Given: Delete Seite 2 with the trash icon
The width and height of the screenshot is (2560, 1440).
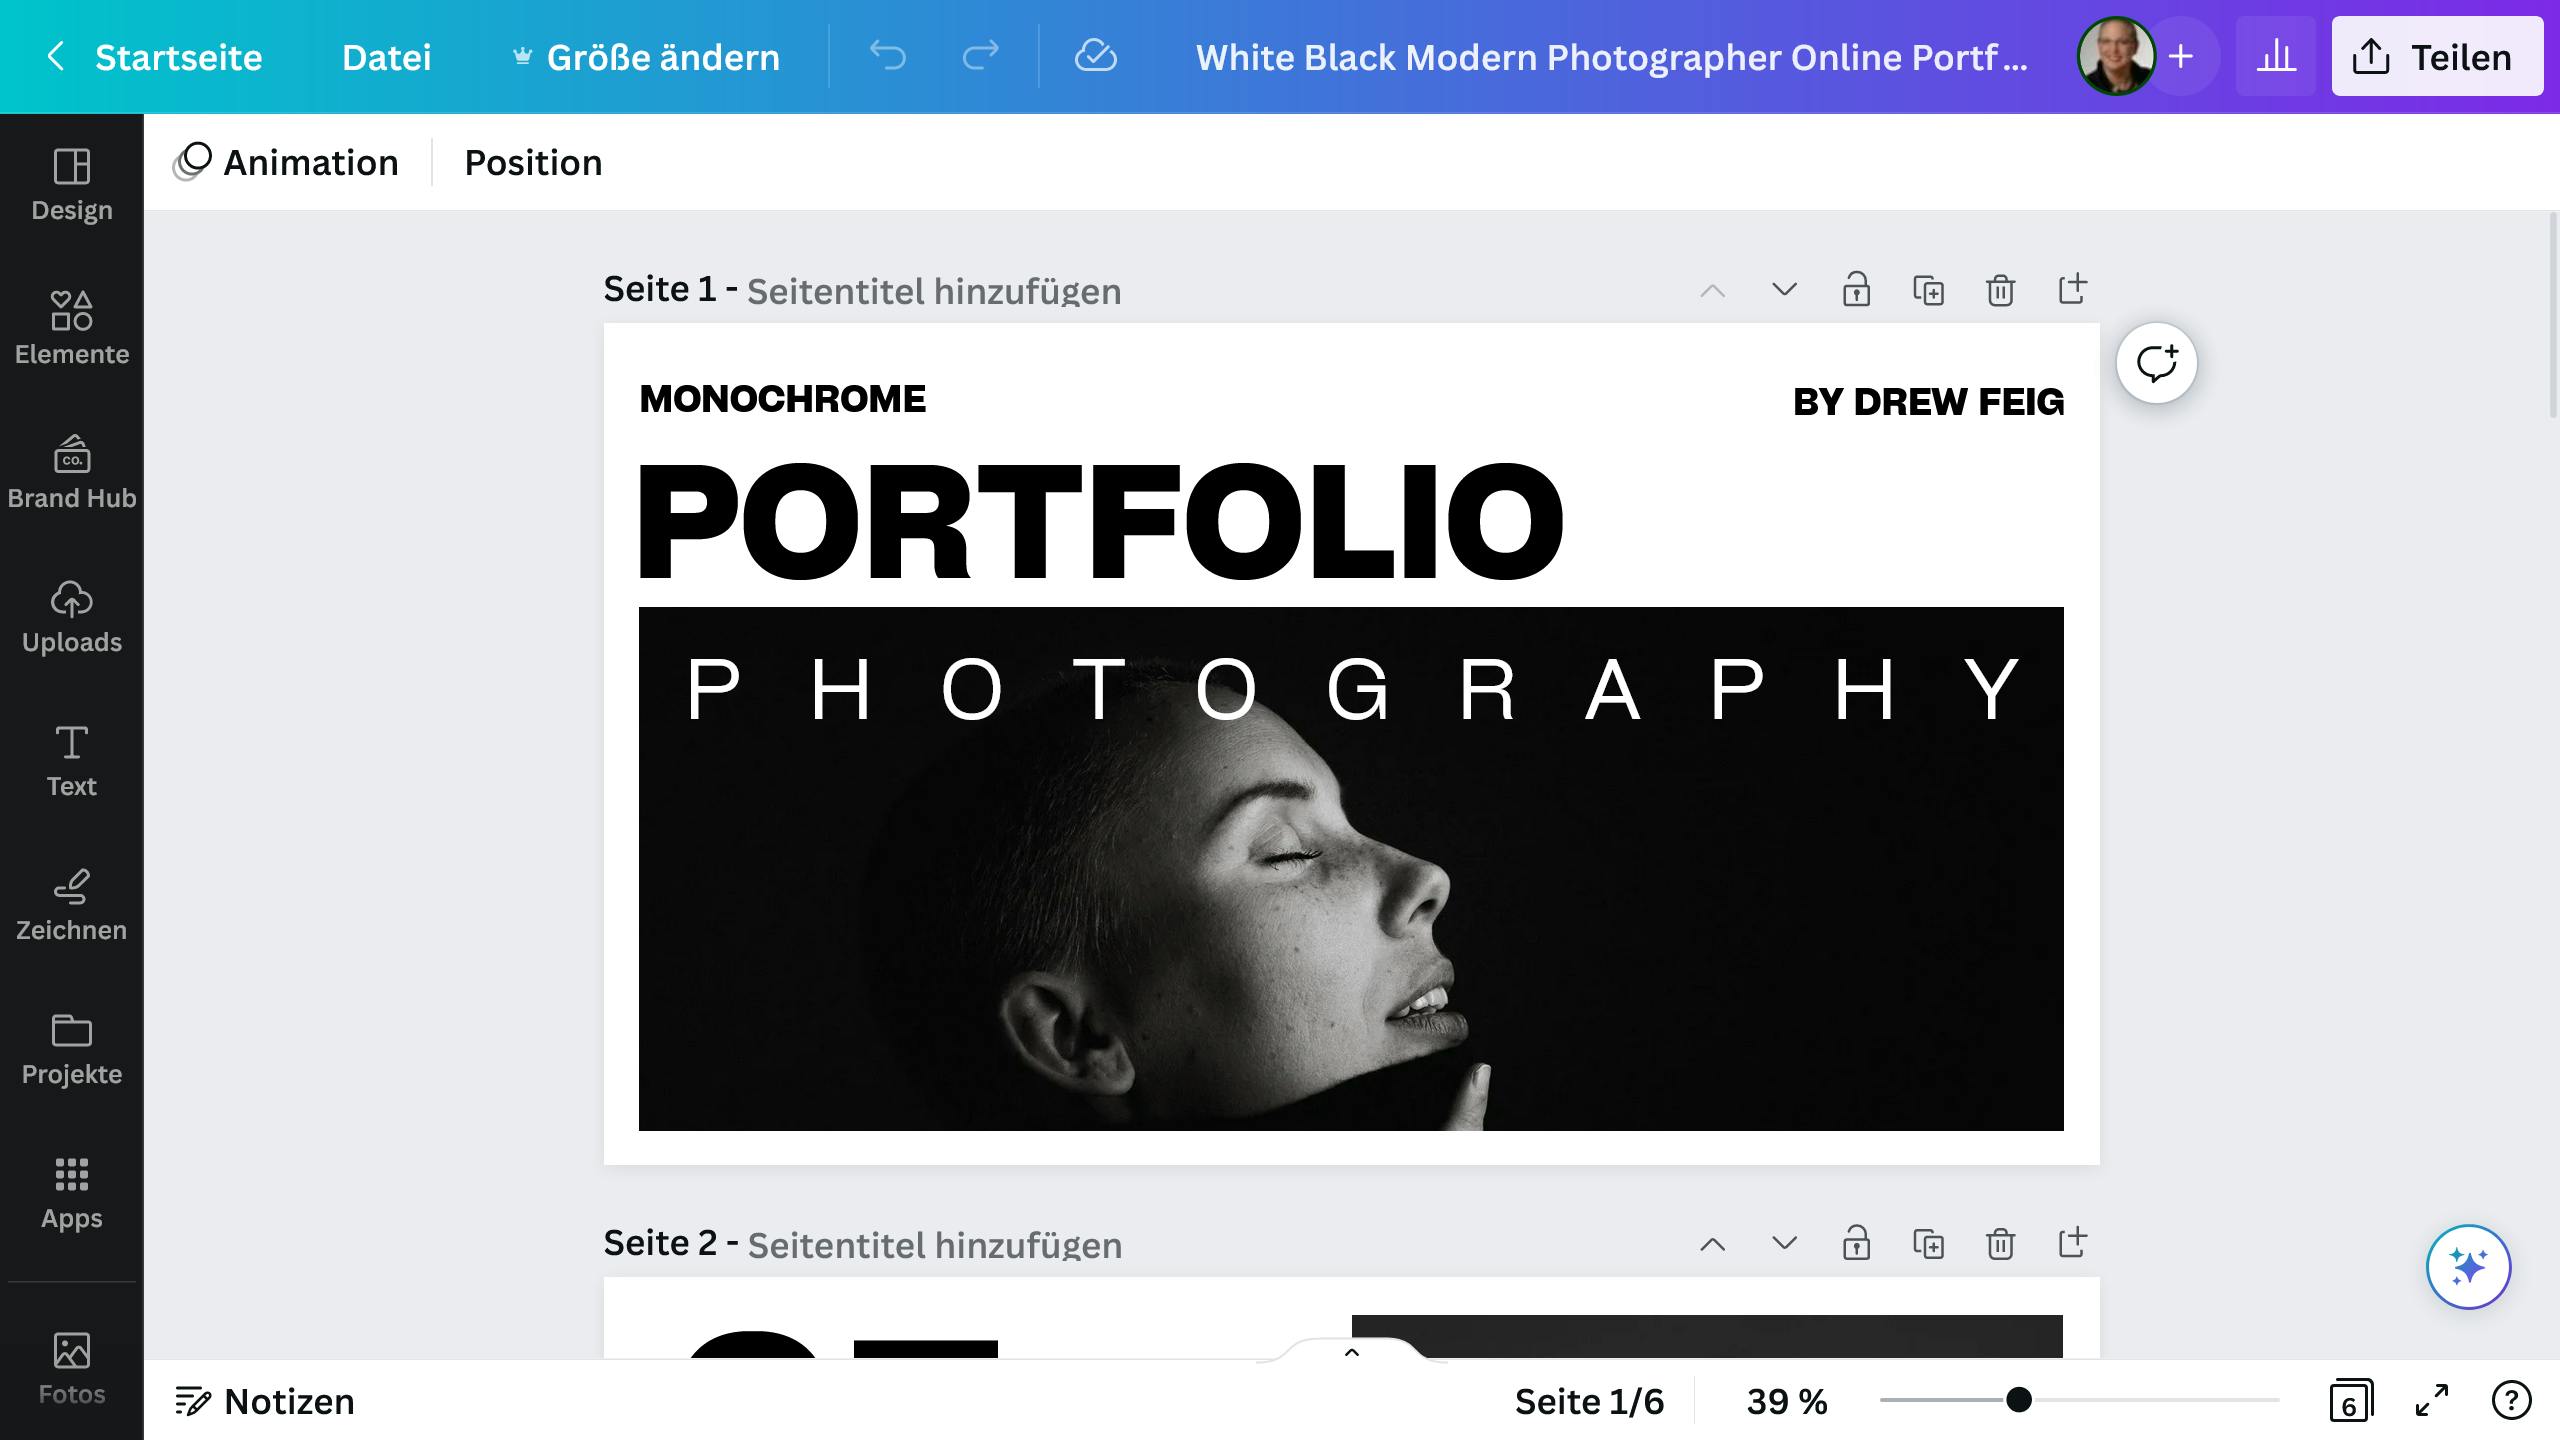Looking at the screenshot, I should point(2000,1245).
